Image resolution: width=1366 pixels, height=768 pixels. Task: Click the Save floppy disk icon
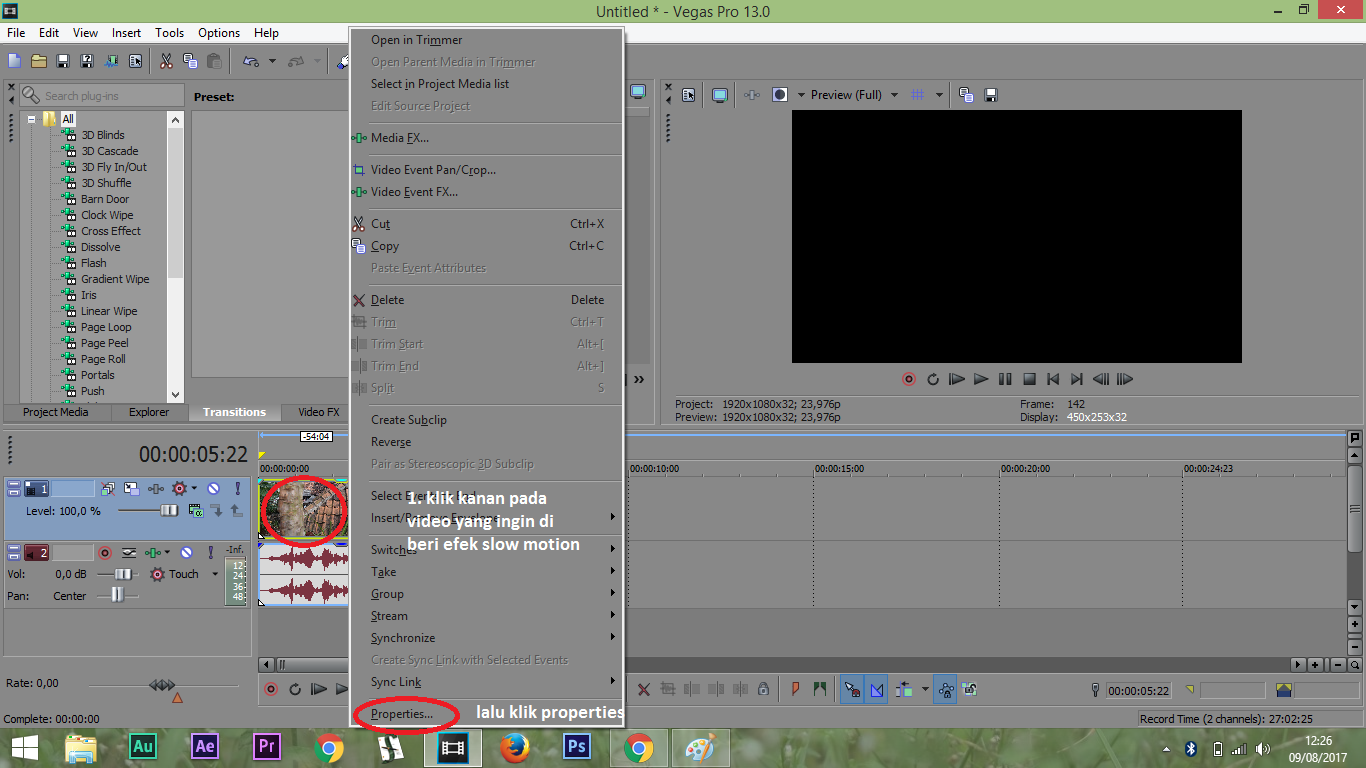point(63,61)
